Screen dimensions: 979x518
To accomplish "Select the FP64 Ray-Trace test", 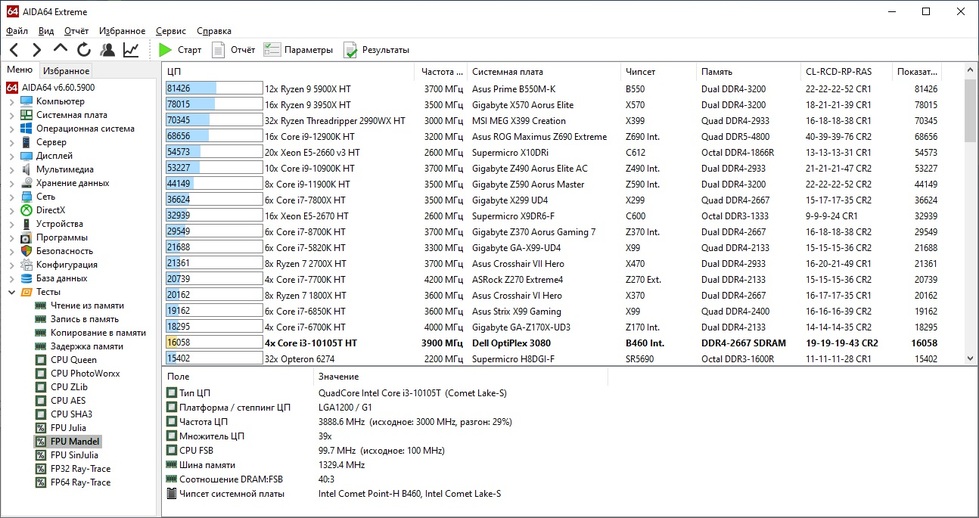I will point(80,483).
